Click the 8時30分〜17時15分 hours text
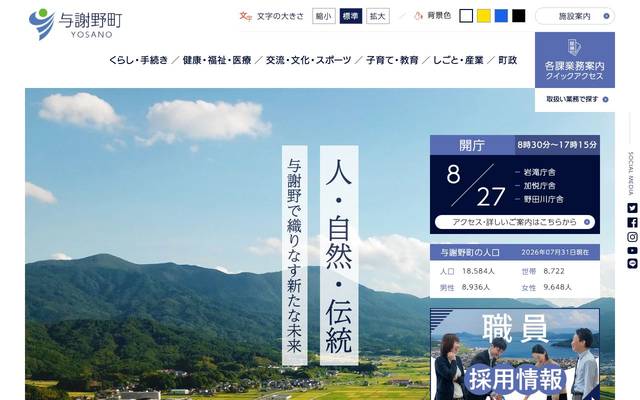This screenshot has height=400, width=640. (x=557, y=145)
